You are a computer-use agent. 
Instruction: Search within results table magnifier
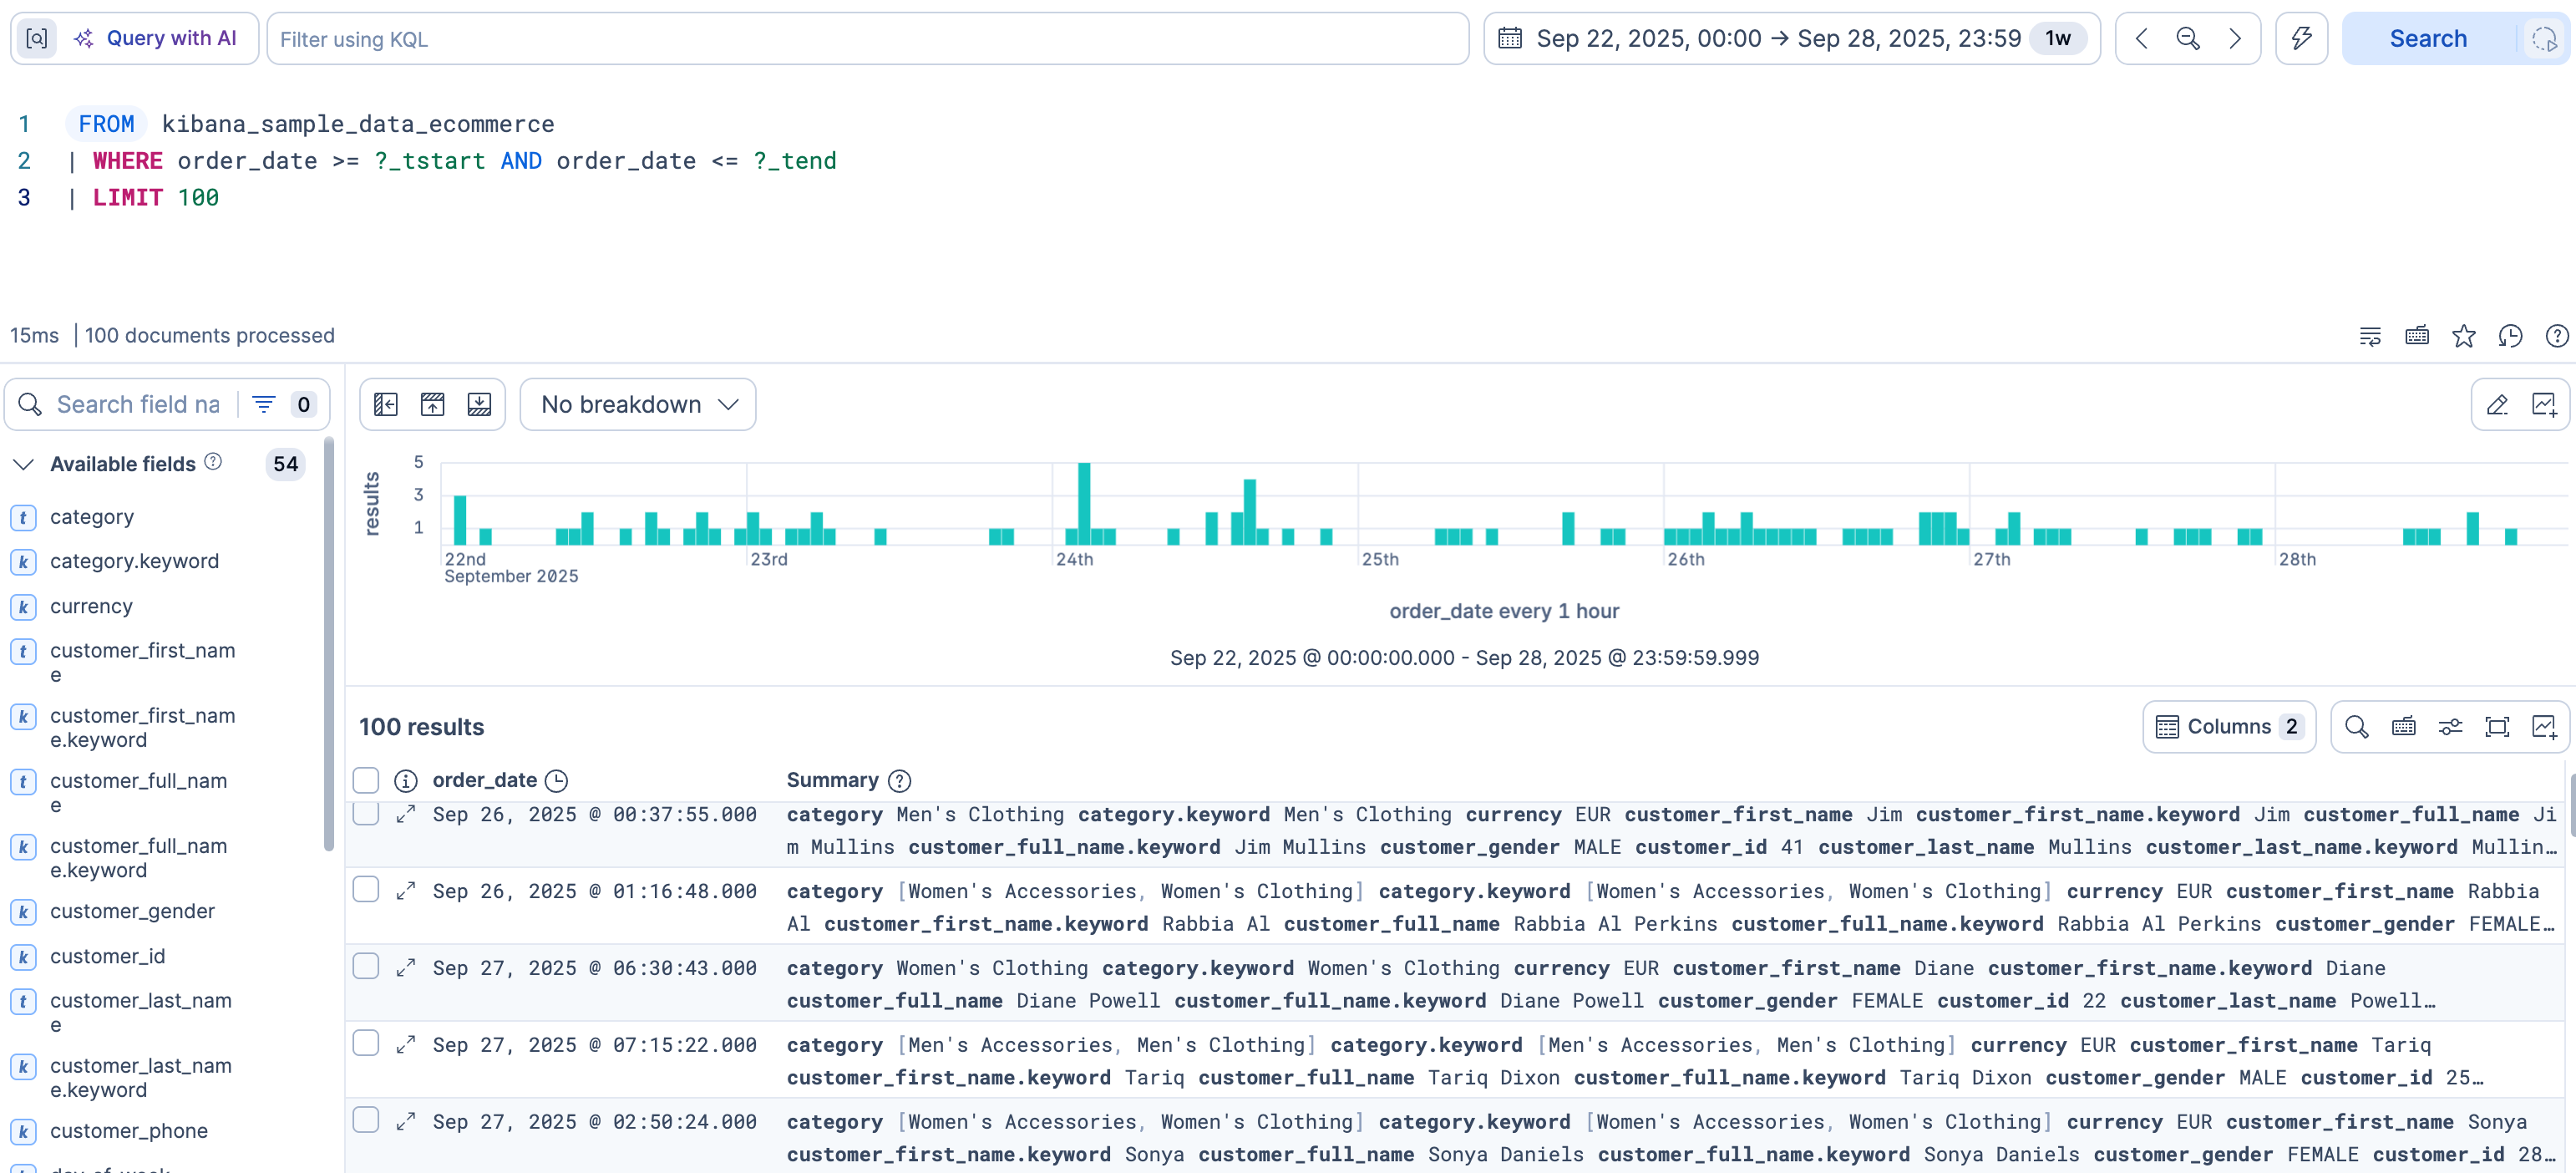[x=2357, y=727]
